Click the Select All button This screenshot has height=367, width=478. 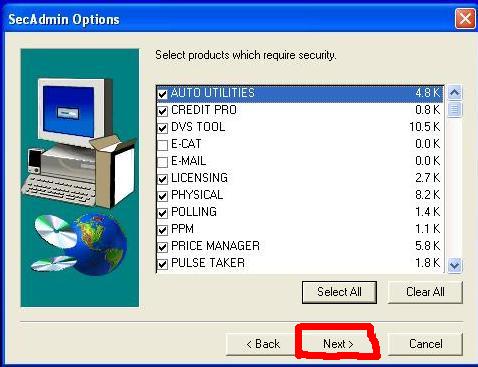click(x=339, y=292)
